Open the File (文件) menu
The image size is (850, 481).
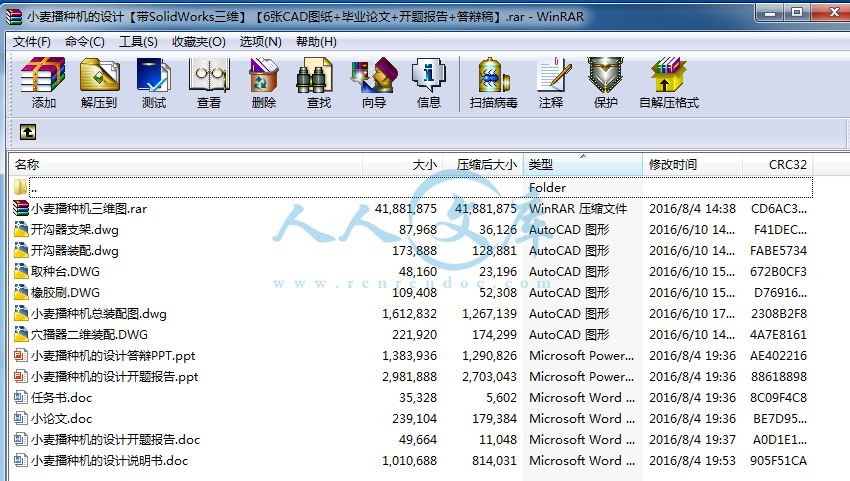(31, 42)
